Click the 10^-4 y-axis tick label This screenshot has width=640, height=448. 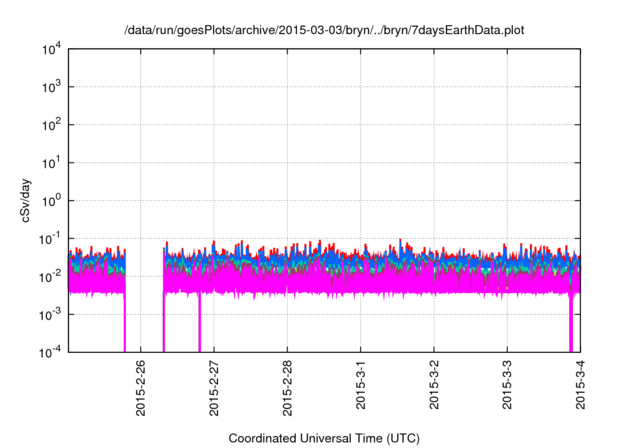coord(49,352)
